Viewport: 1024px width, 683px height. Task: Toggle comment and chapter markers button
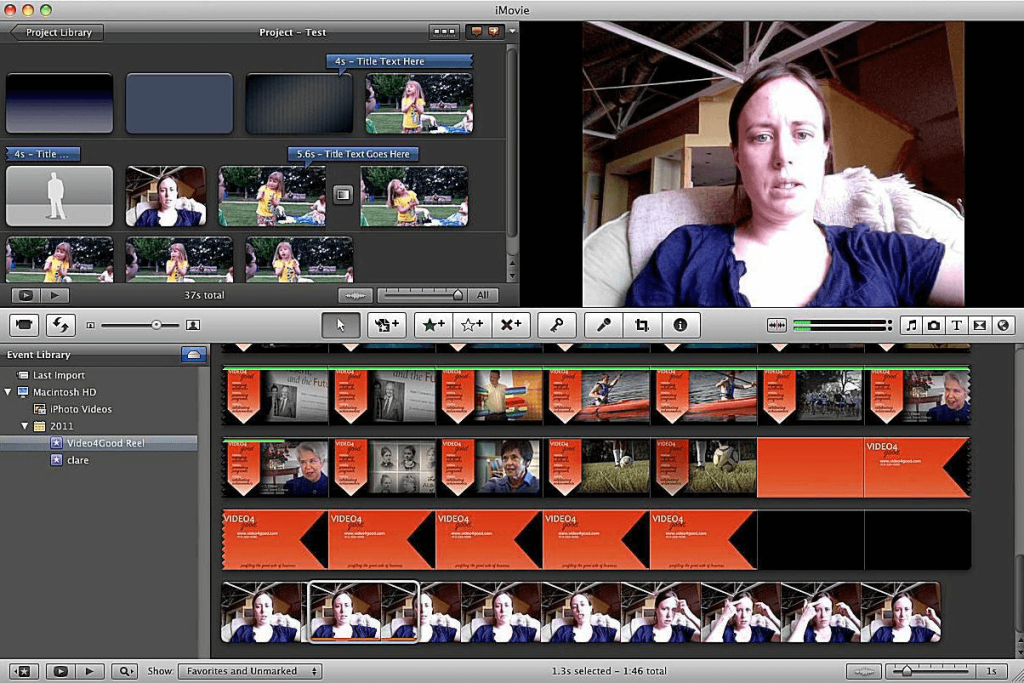(485, 32)
